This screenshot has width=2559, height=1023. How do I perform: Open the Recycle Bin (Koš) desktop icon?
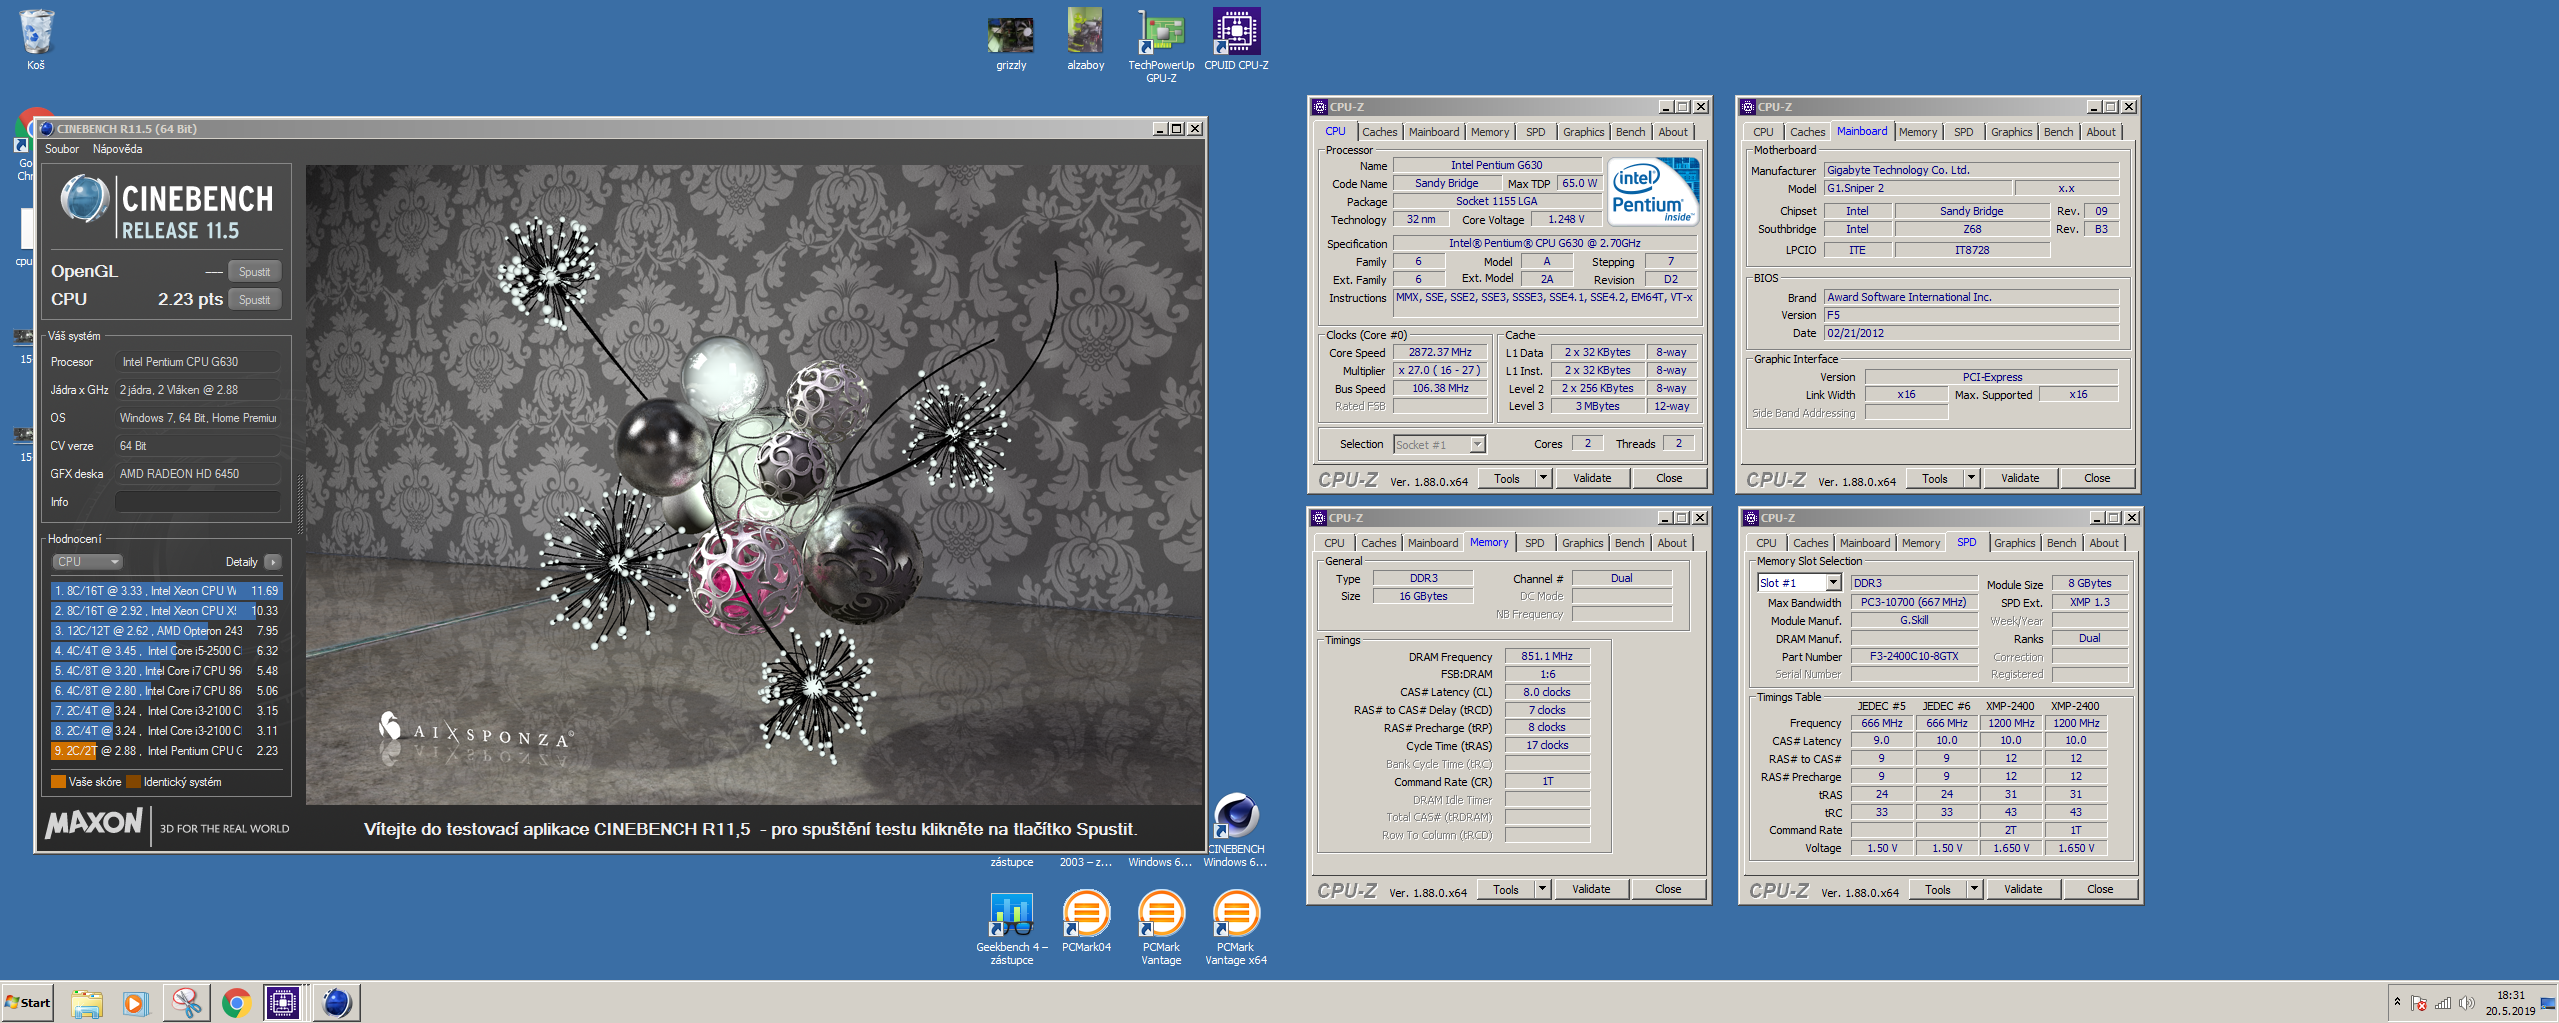[x=36, y=38]
